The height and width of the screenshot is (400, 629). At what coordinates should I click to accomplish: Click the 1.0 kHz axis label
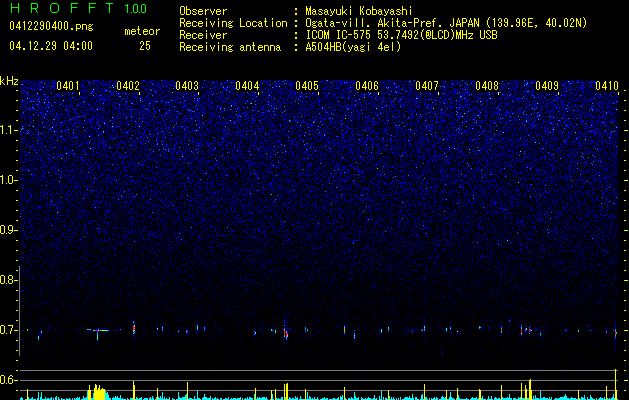pyautogui.click(x=8, y=180)
